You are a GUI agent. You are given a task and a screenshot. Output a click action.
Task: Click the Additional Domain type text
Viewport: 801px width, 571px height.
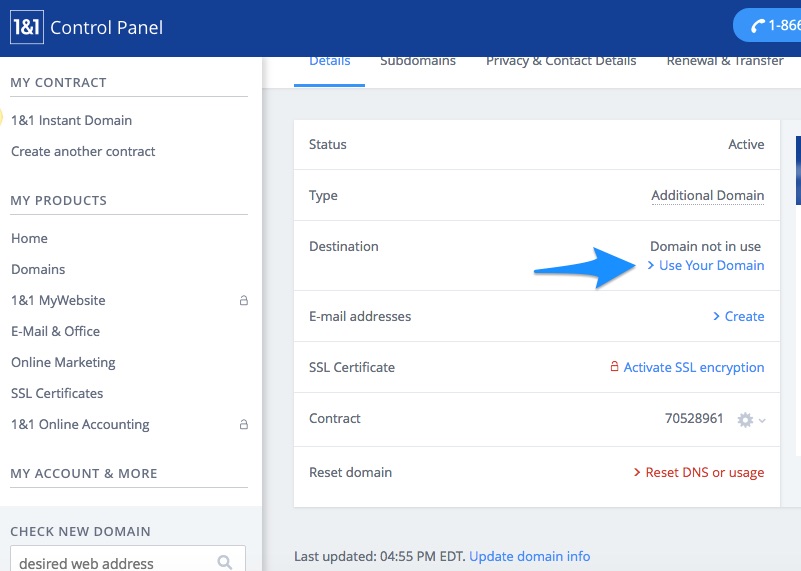(x=708, y=196)
